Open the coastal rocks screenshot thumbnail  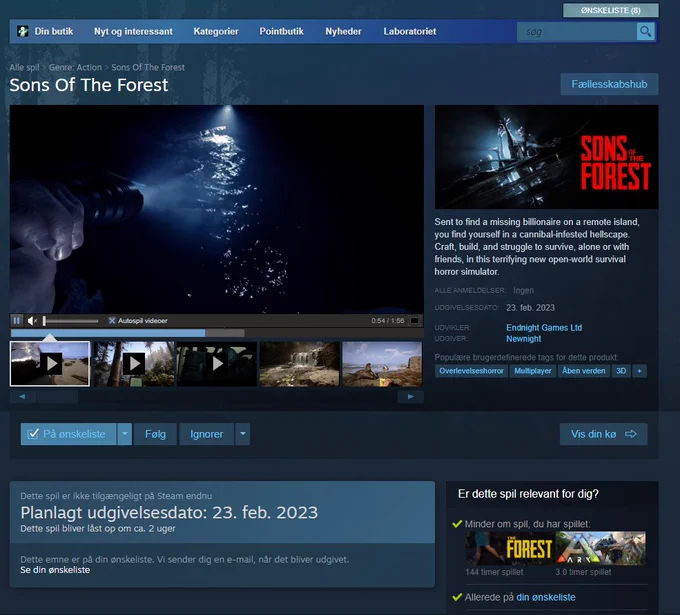382,363
